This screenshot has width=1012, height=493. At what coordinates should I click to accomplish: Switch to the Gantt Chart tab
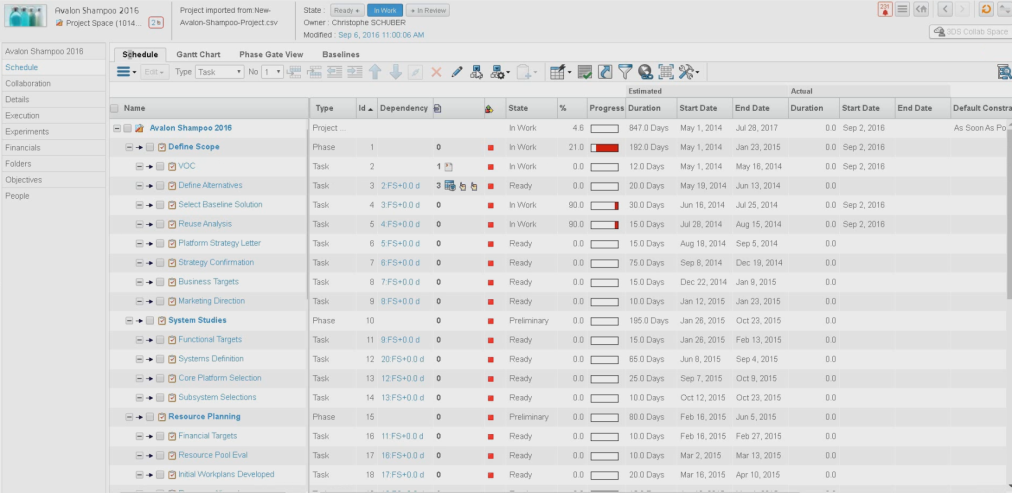click(x=198, y=55)
